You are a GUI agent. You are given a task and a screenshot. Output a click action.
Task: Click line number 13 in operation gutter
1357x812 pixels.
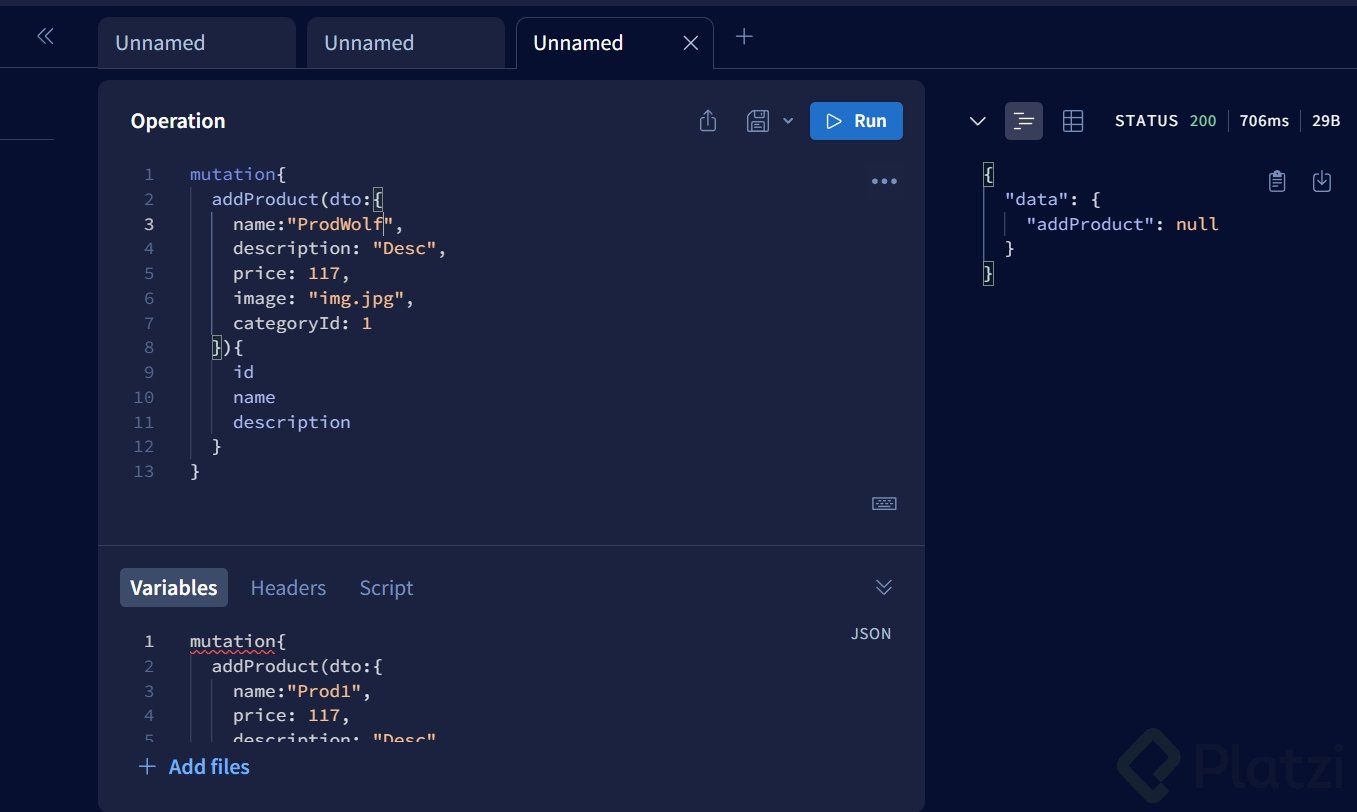pyautogui.click(x=144, y=471)
